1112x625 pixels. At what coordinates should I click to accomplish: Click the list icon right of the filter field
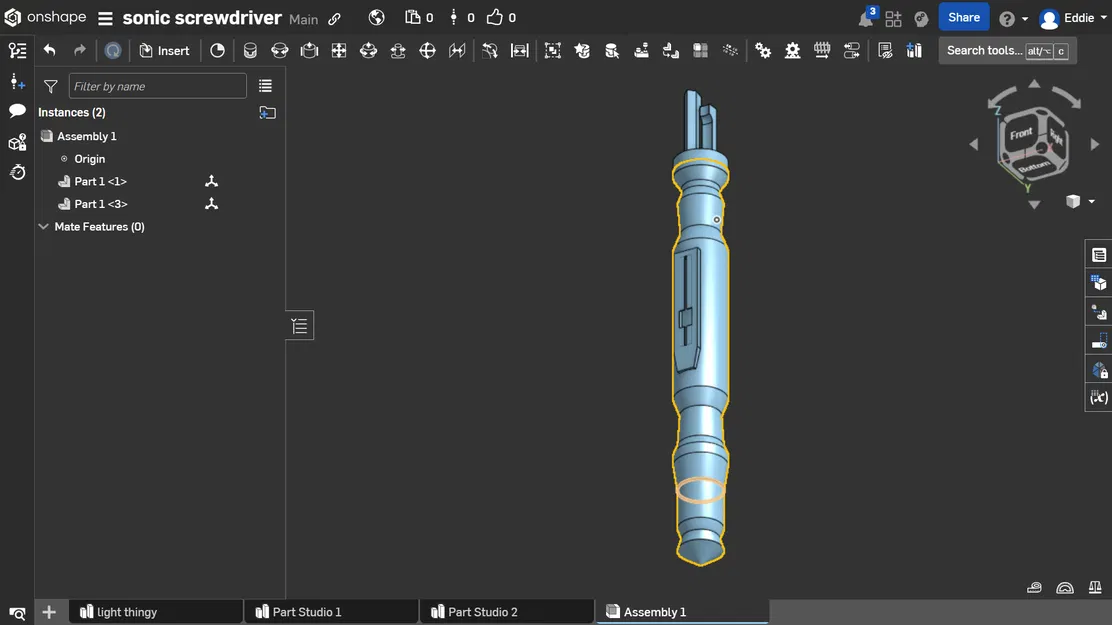[x=265, y=86]
